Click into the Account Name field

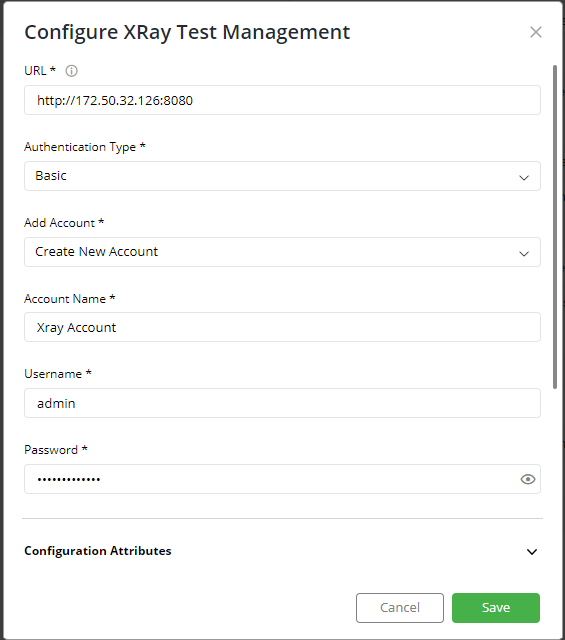pos(282,327)
